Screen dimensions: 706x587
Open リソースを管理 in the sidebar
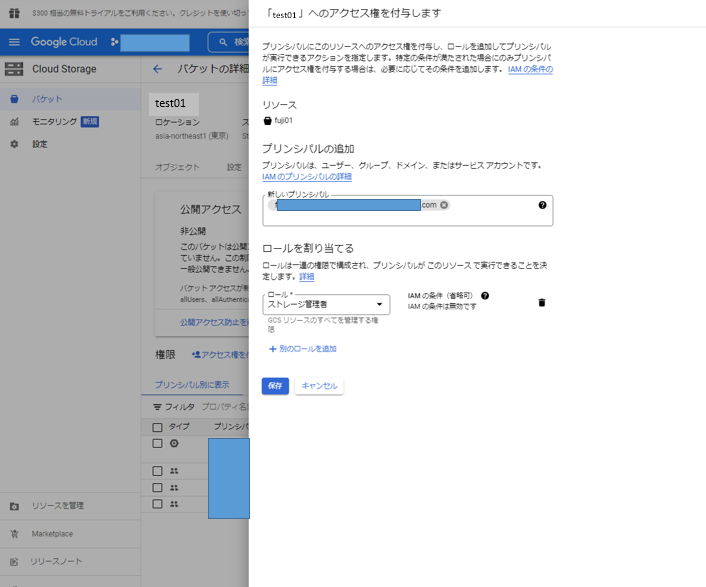[58, 506]
